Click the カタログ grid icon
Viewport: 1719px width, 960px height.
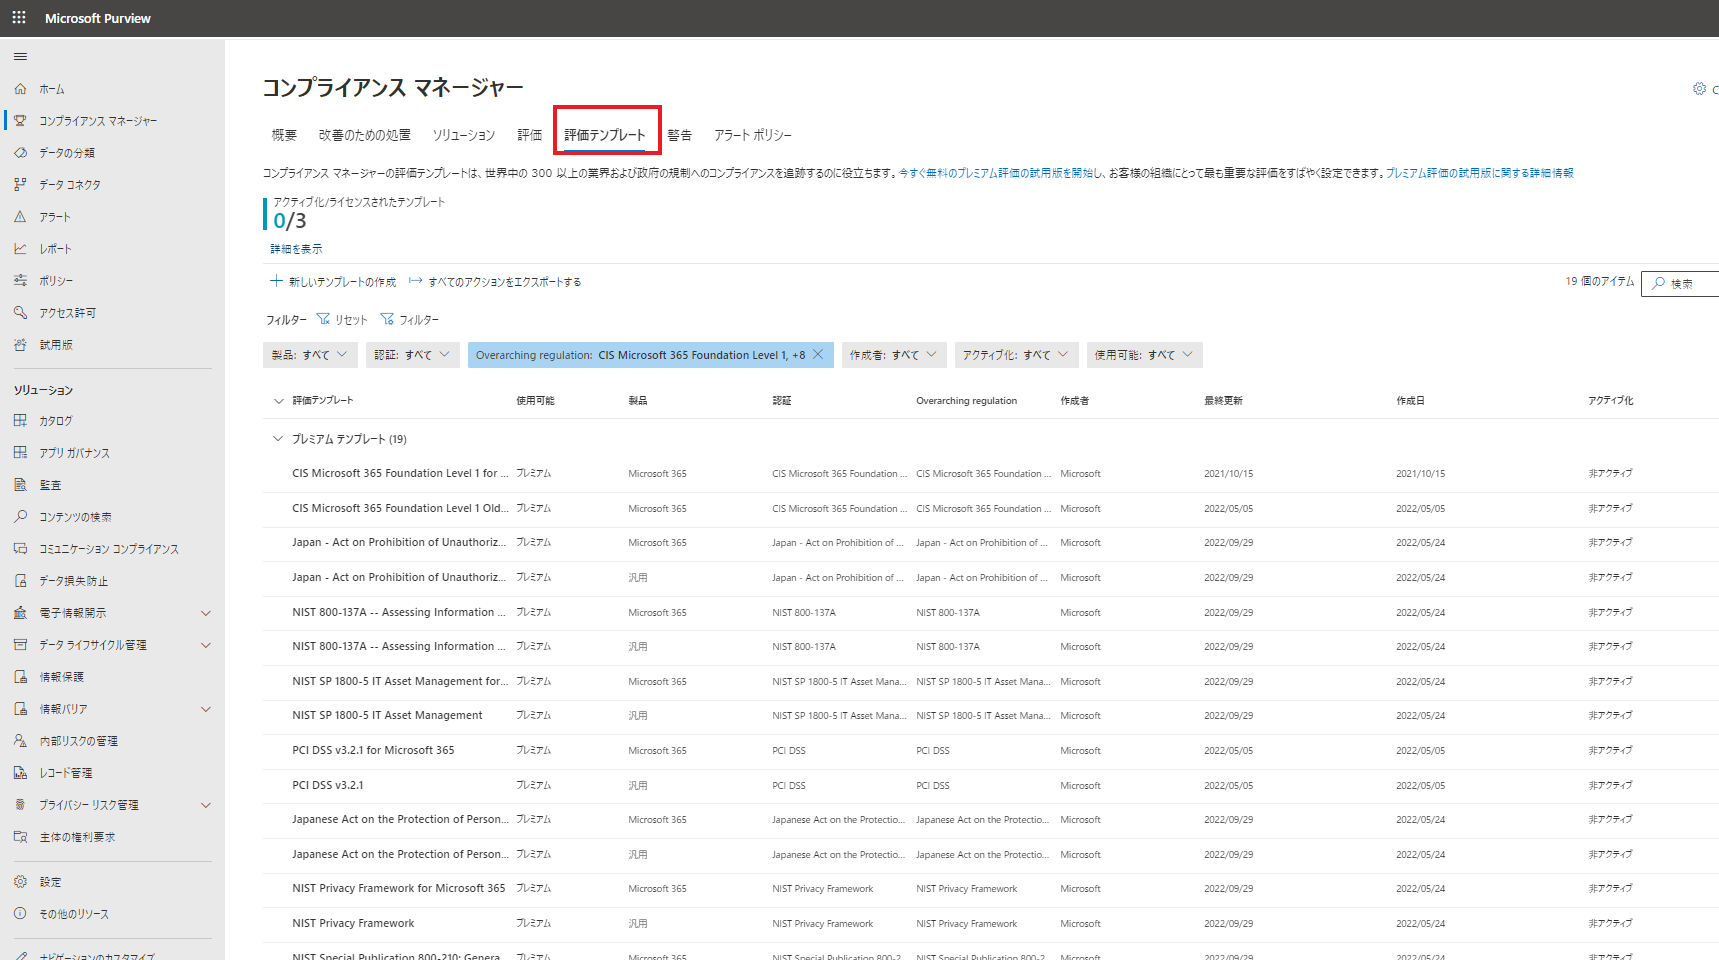pos(20,421)
